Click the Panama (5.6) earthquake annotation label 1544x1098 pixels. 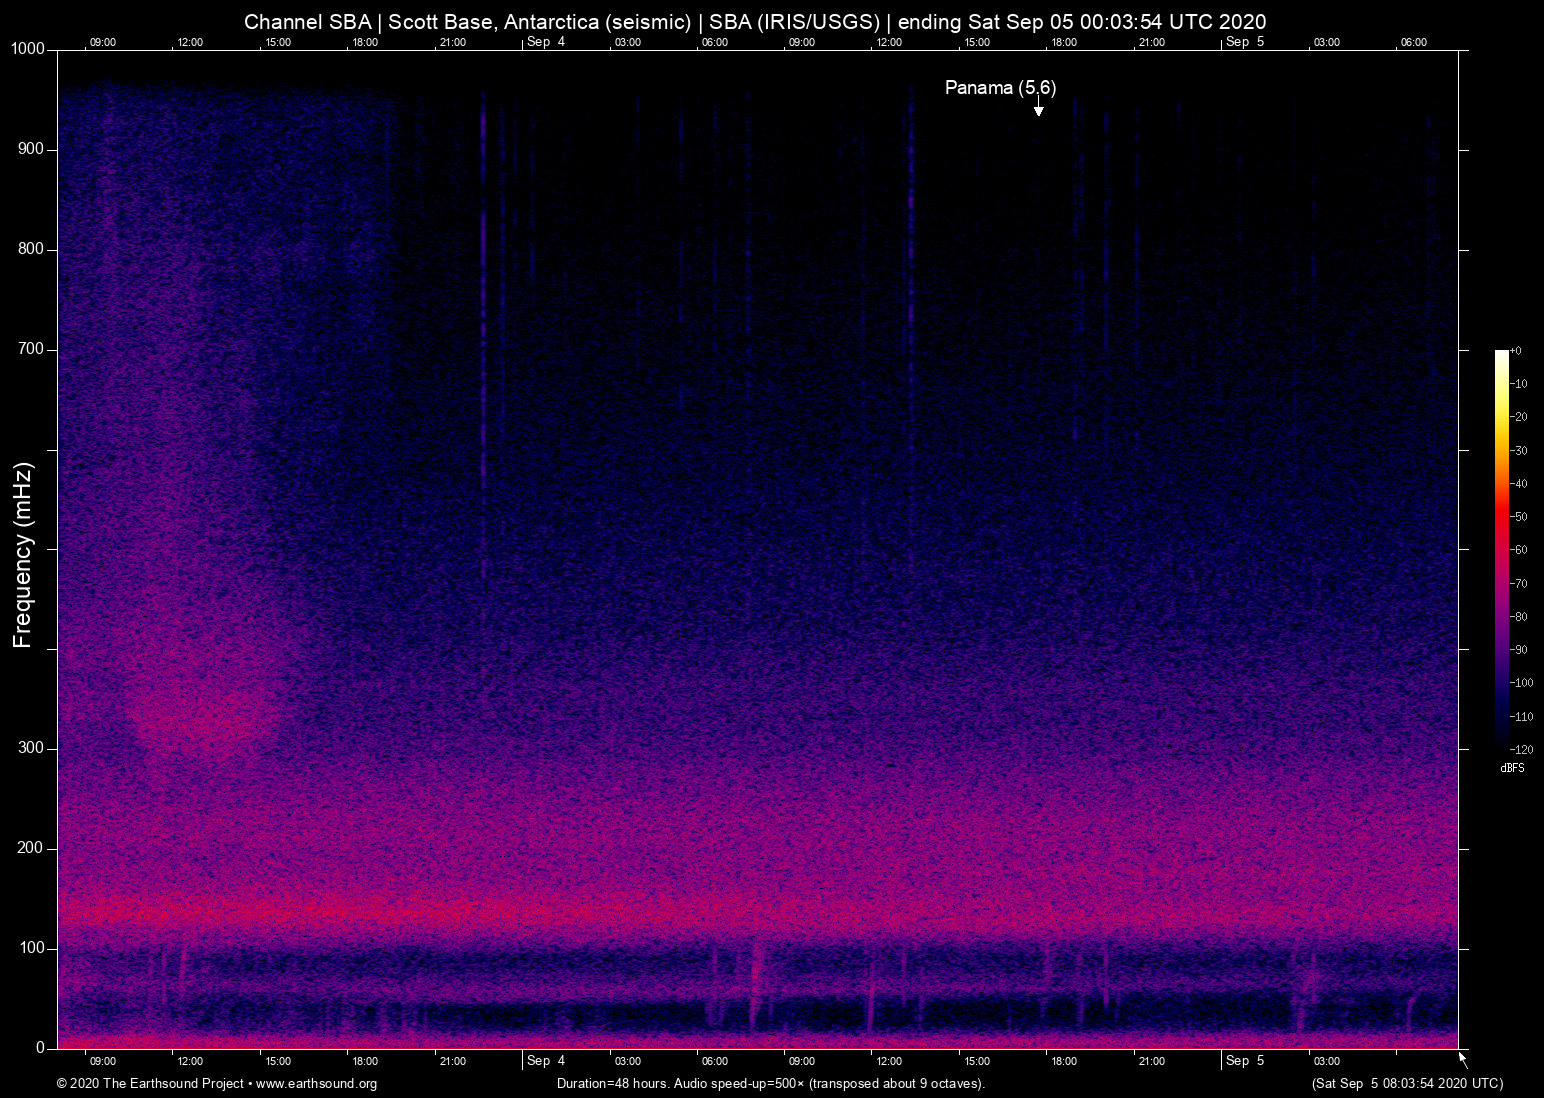[1000, 88]
